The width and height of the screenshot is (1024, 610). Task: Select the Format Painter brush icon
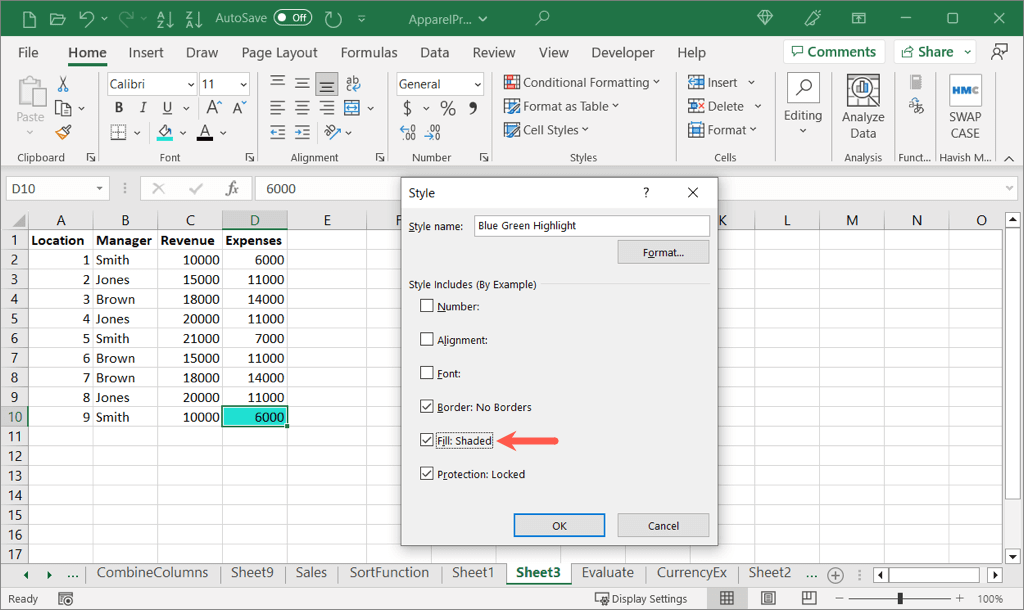click(x=64, y=132)
